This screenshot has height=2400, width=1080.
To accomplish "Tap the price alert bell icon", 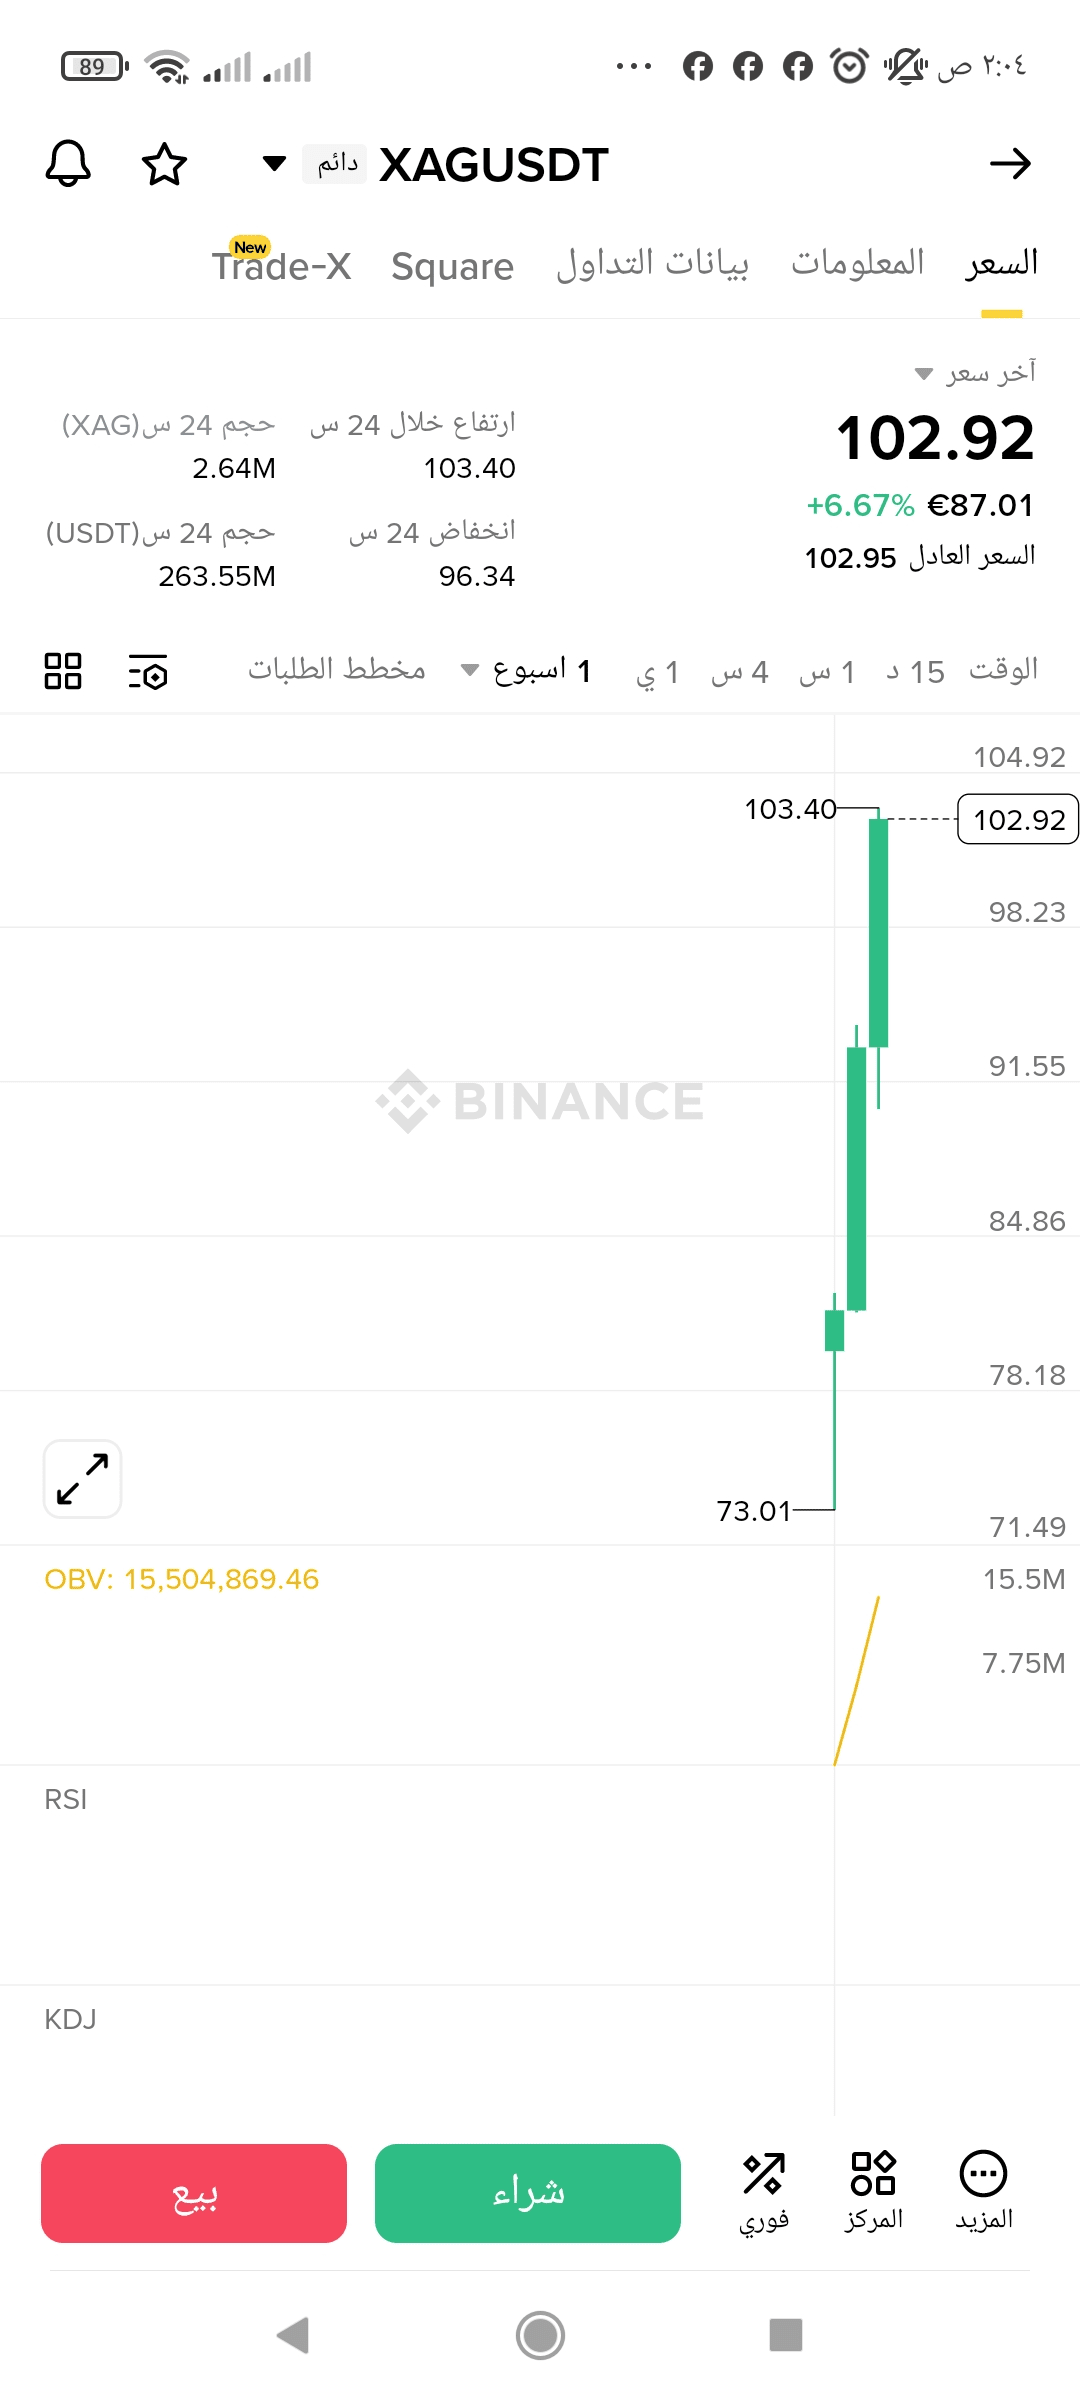I will pos(68,164).
